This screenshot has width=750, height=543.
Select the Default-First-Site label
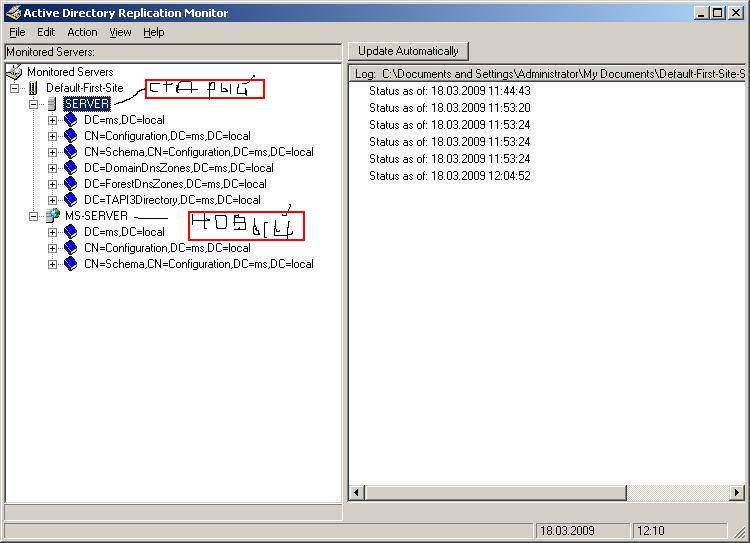point(85,88)
